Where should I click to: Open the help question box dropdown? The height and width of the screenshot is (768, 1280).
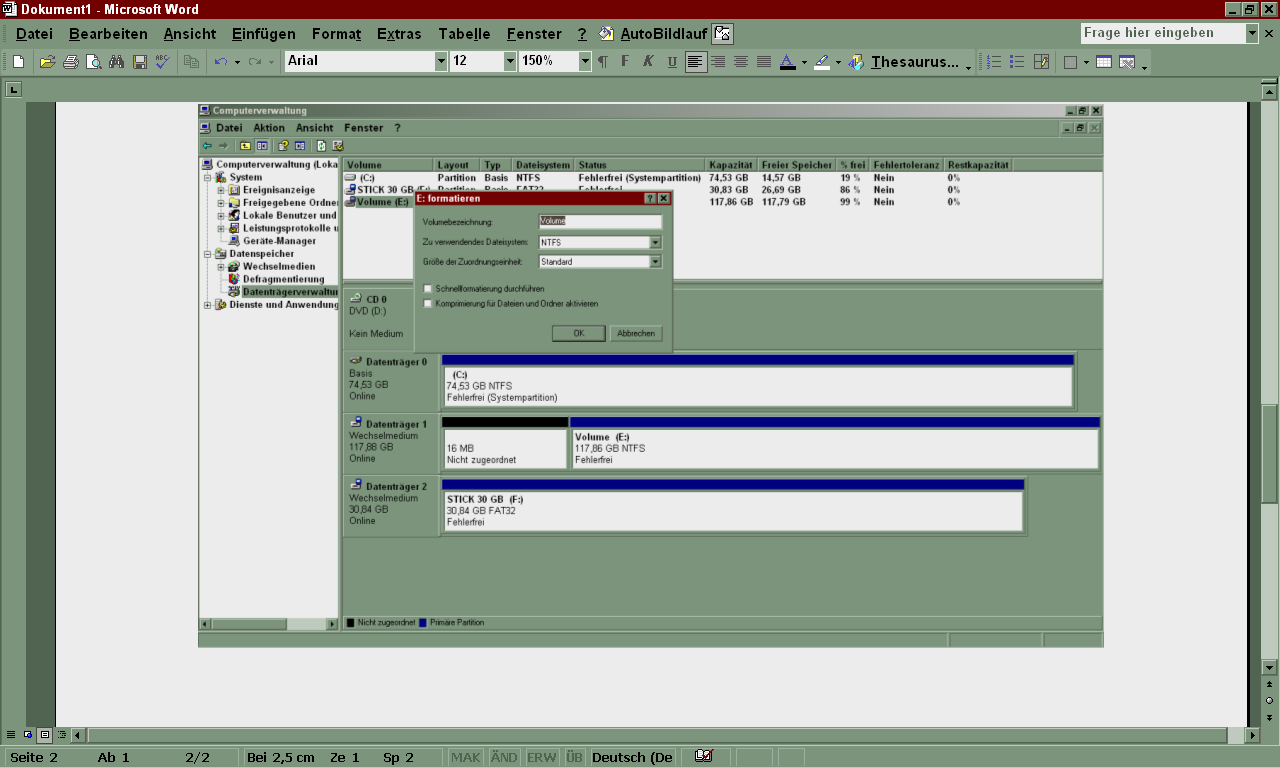click(x=1253, y=33)
